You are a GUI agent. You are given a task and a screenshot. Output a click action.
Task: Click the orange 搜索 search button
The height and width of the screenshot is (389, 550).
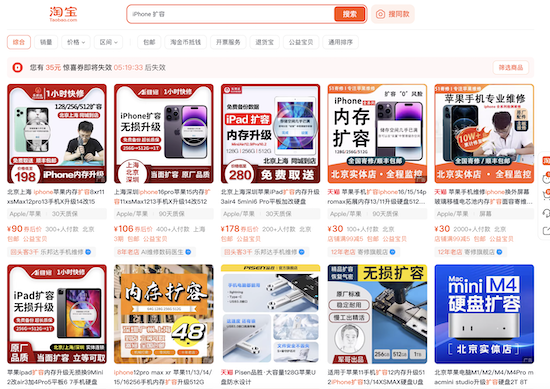[x=349, y=14]
